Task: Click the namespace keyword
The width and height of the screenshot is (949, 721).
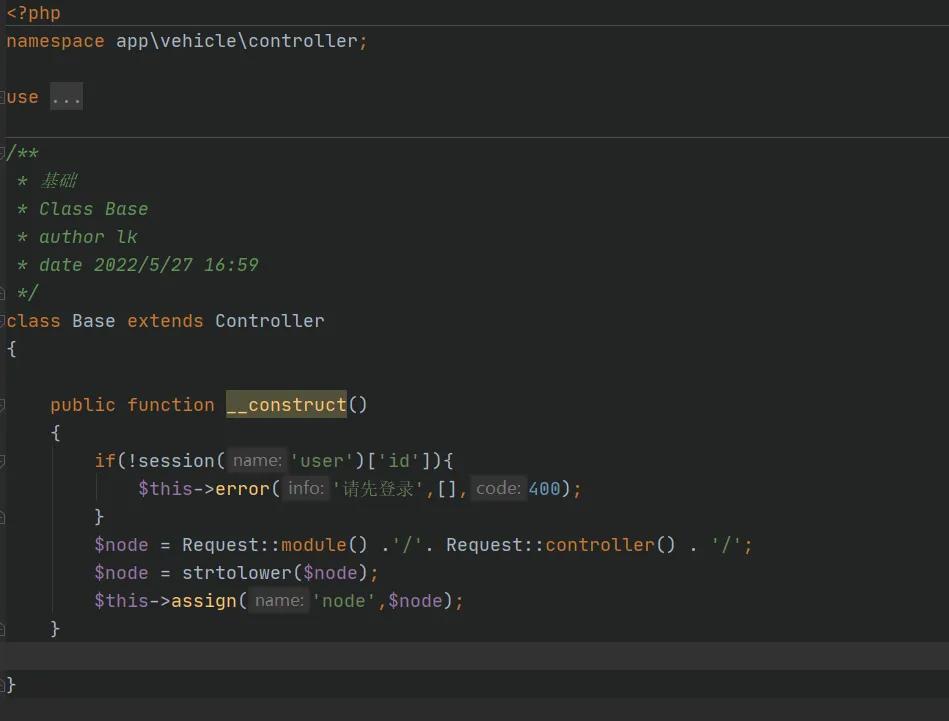Action: [55, 41]
